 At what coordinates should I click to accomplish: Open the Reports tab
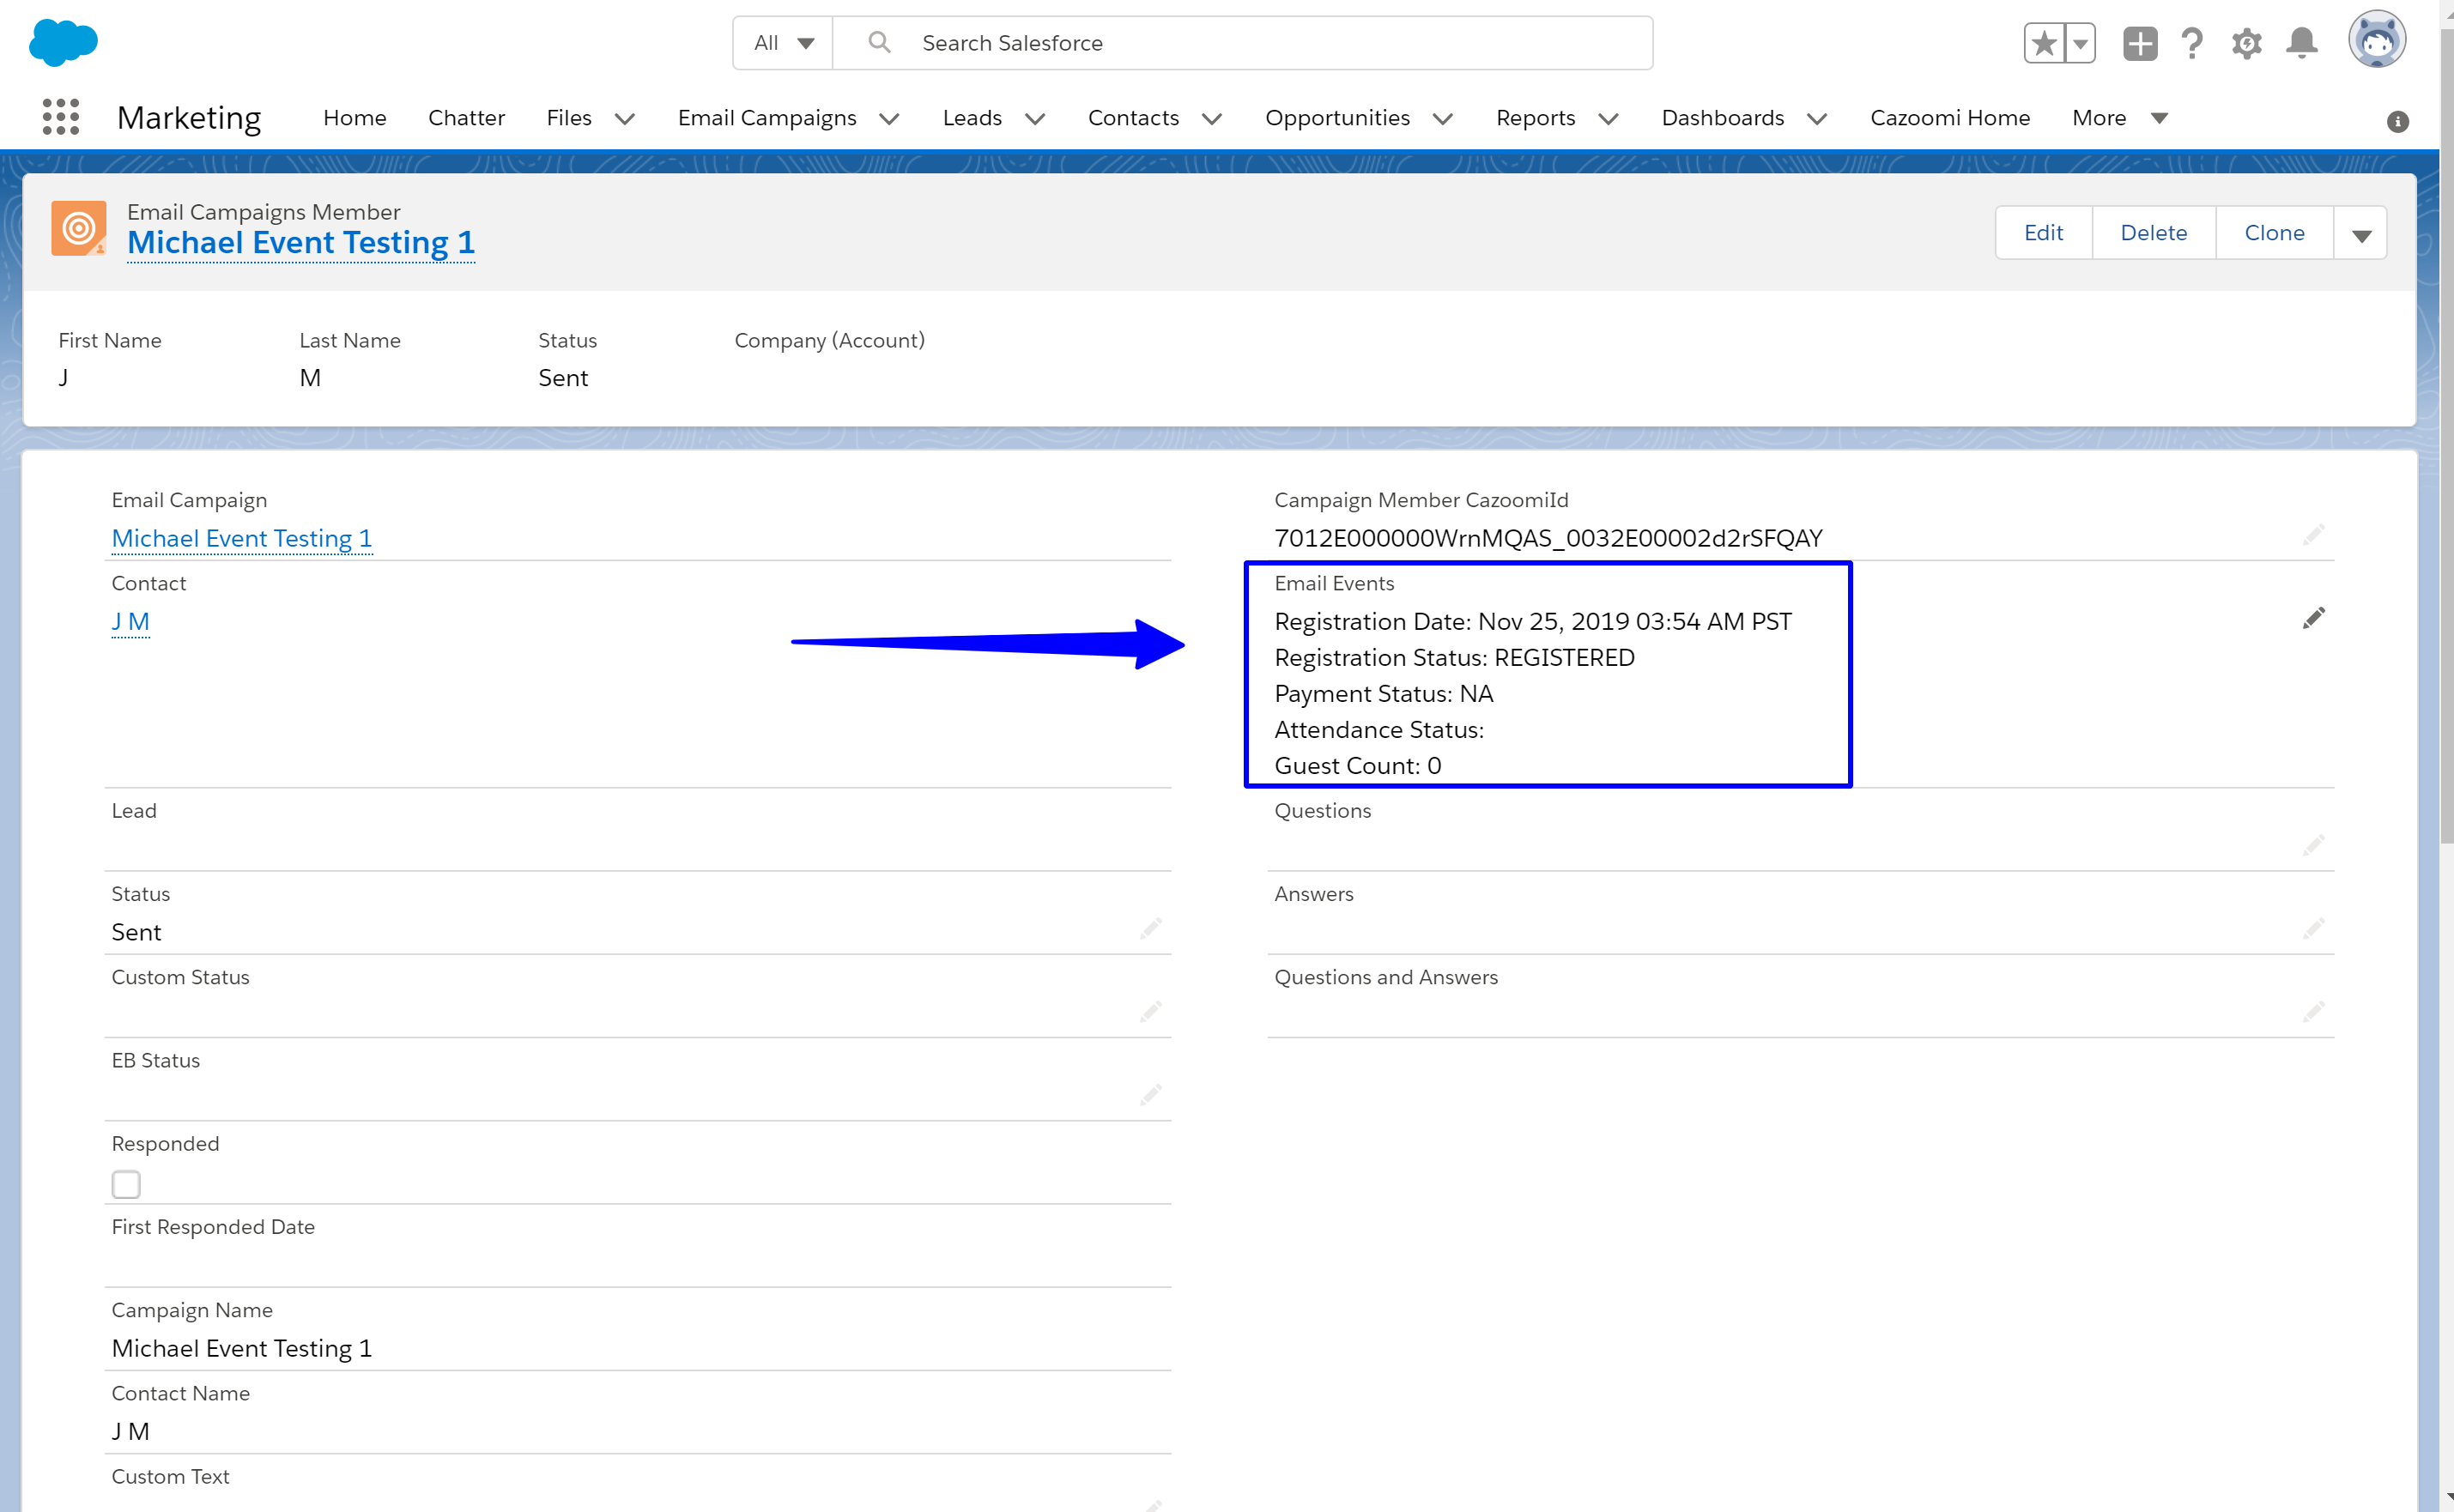click(1535, 118)
